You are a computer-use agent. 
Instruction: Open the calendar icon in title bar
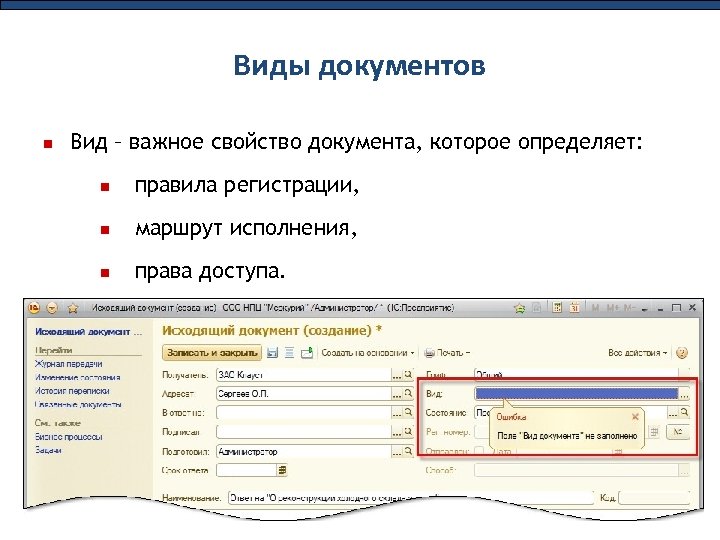click(574, 308)
